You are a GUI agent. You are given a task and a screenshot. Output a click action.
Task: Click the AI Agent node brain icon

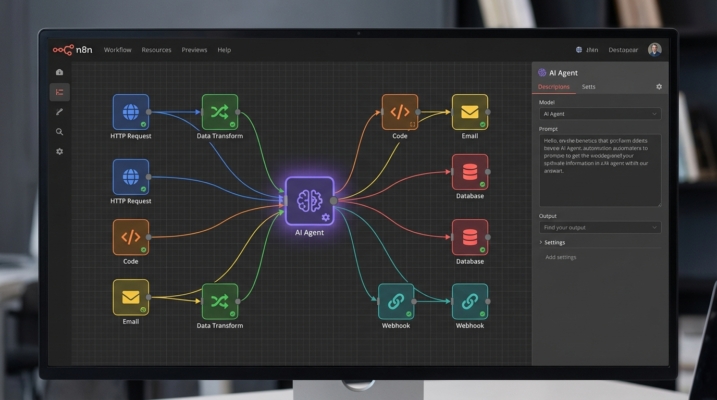click(x=309, y=200)
